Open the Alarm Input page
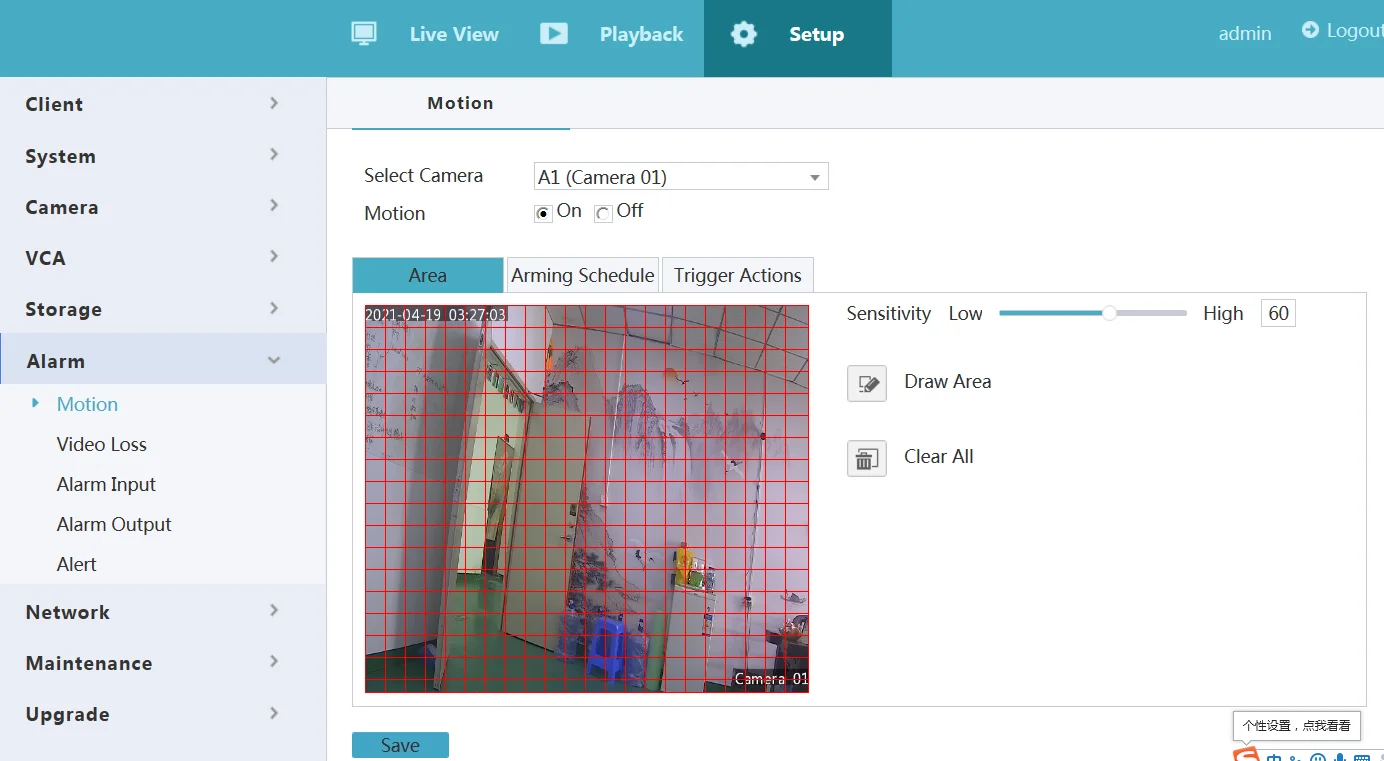This screenshot has height=761, width=1384. tap(106, 485)
